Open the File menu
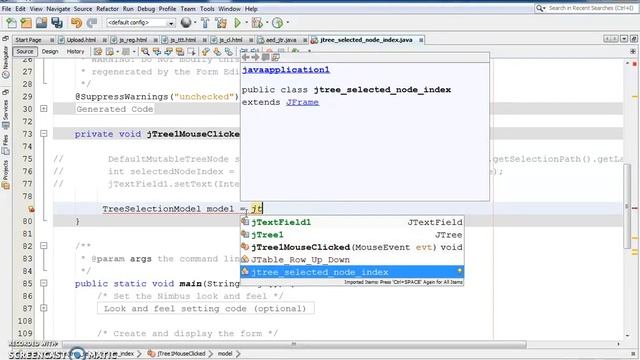Image resolution: width=640 pixels, height=360 pixels. 7,9
